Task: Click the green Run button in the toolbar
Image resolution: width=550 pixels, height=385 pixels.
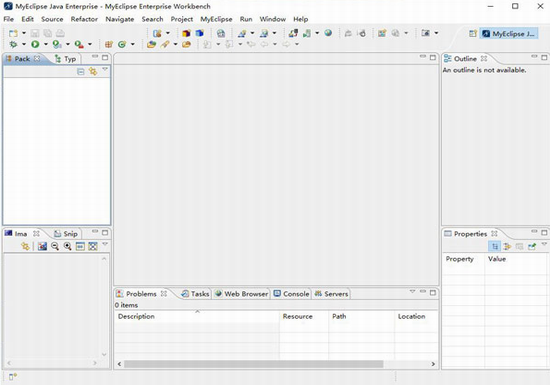Action: click(35, 44)
